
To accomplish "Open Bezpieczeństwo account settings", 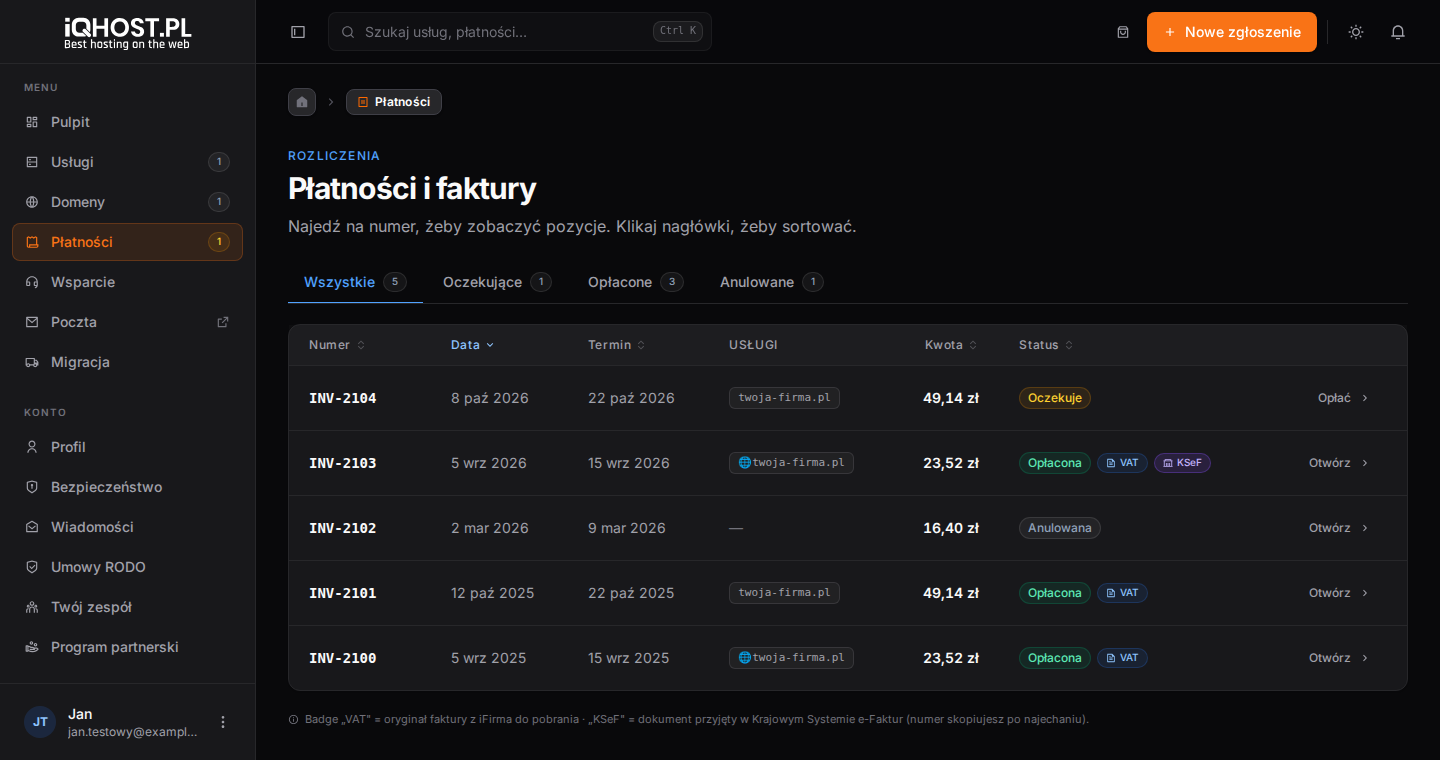I will [x=127, y=487].
